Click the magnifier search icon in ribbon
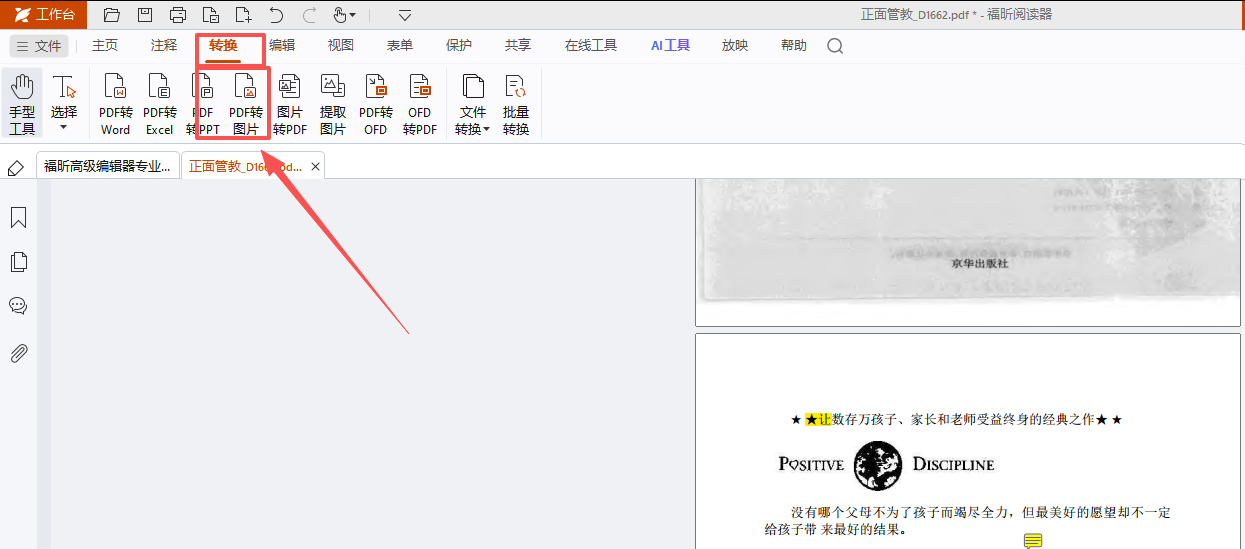1245x549 pixels. pos(835,46)
